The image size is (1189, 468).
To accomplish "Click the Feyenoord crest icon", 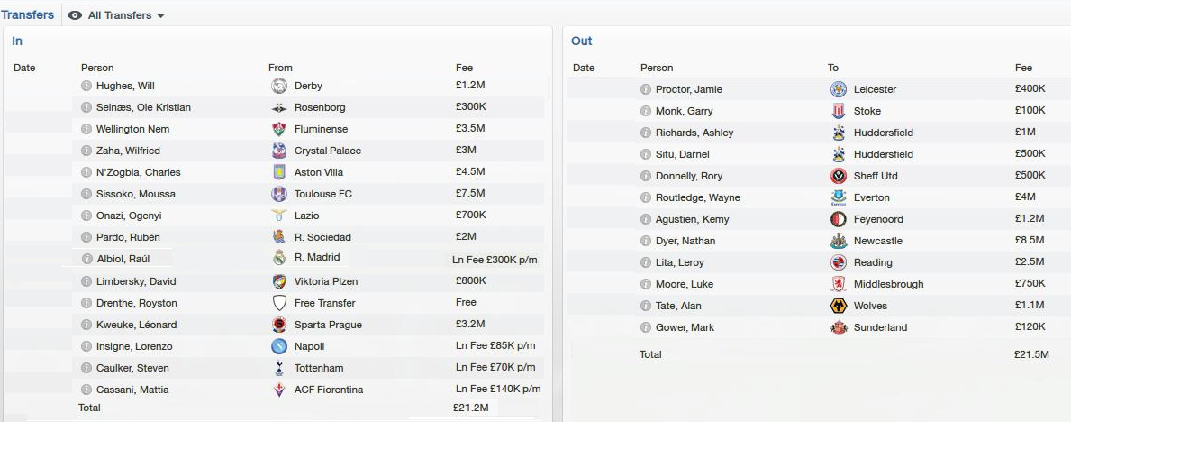I will [838, 219].
